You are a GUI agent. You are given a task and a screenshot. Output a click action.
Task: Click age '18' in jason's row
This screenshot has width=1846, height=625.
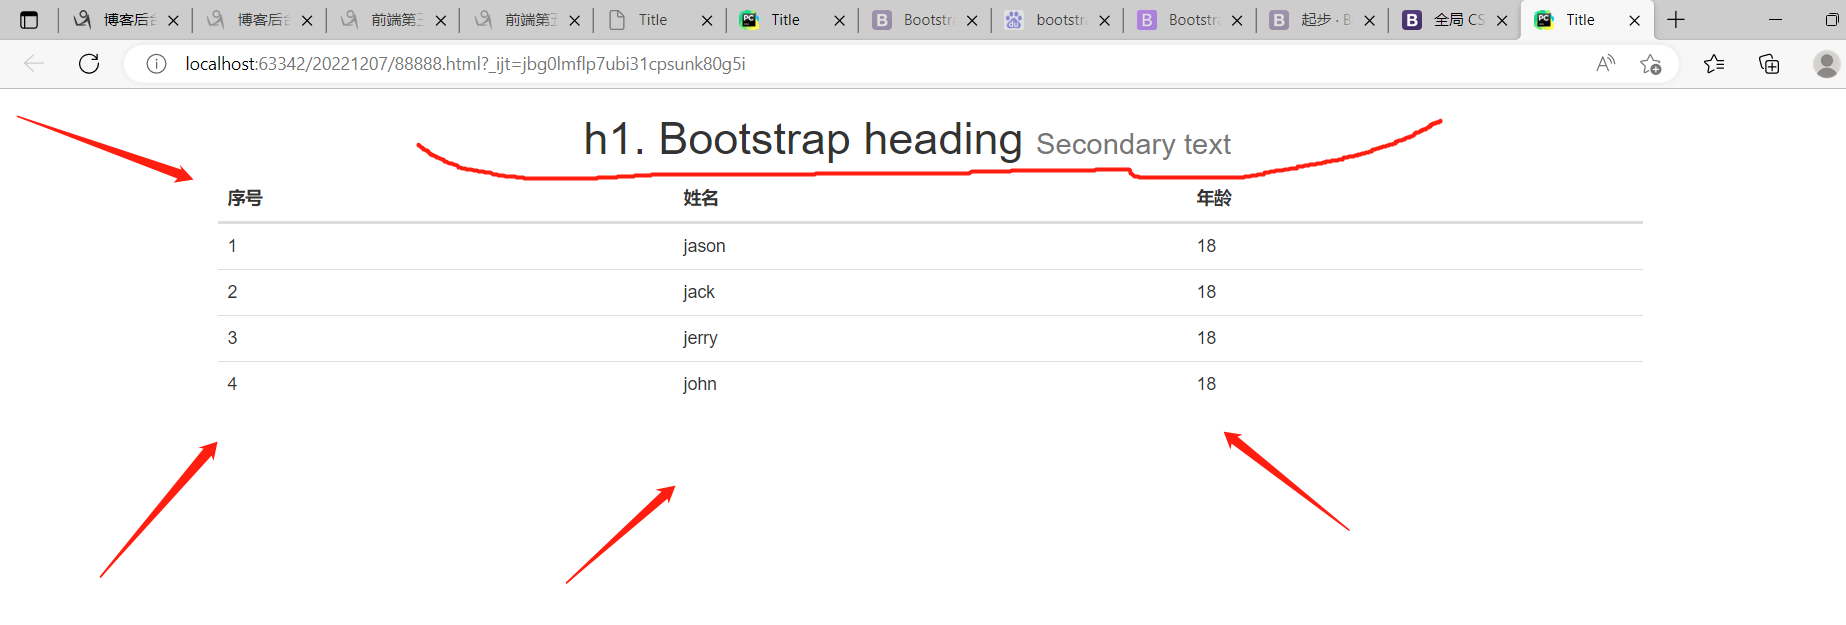[1207, 246]
